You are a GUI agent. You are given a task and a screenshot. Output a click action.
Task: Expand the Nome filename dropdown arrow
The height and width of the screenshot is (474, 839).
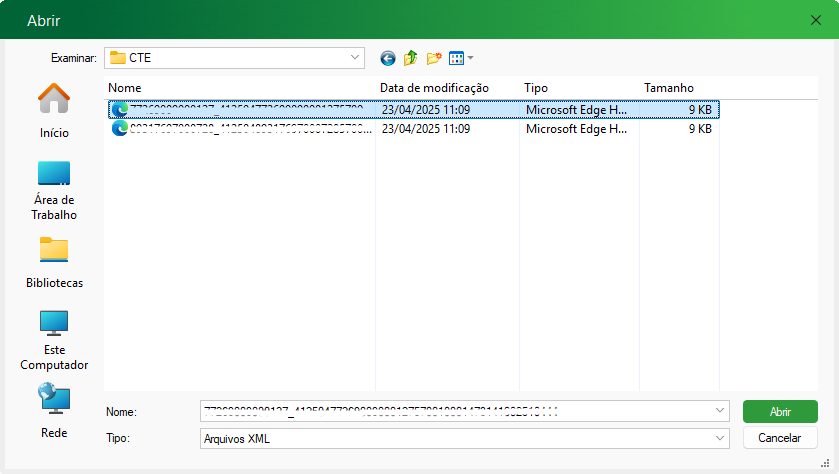click(x=721, y=411)
